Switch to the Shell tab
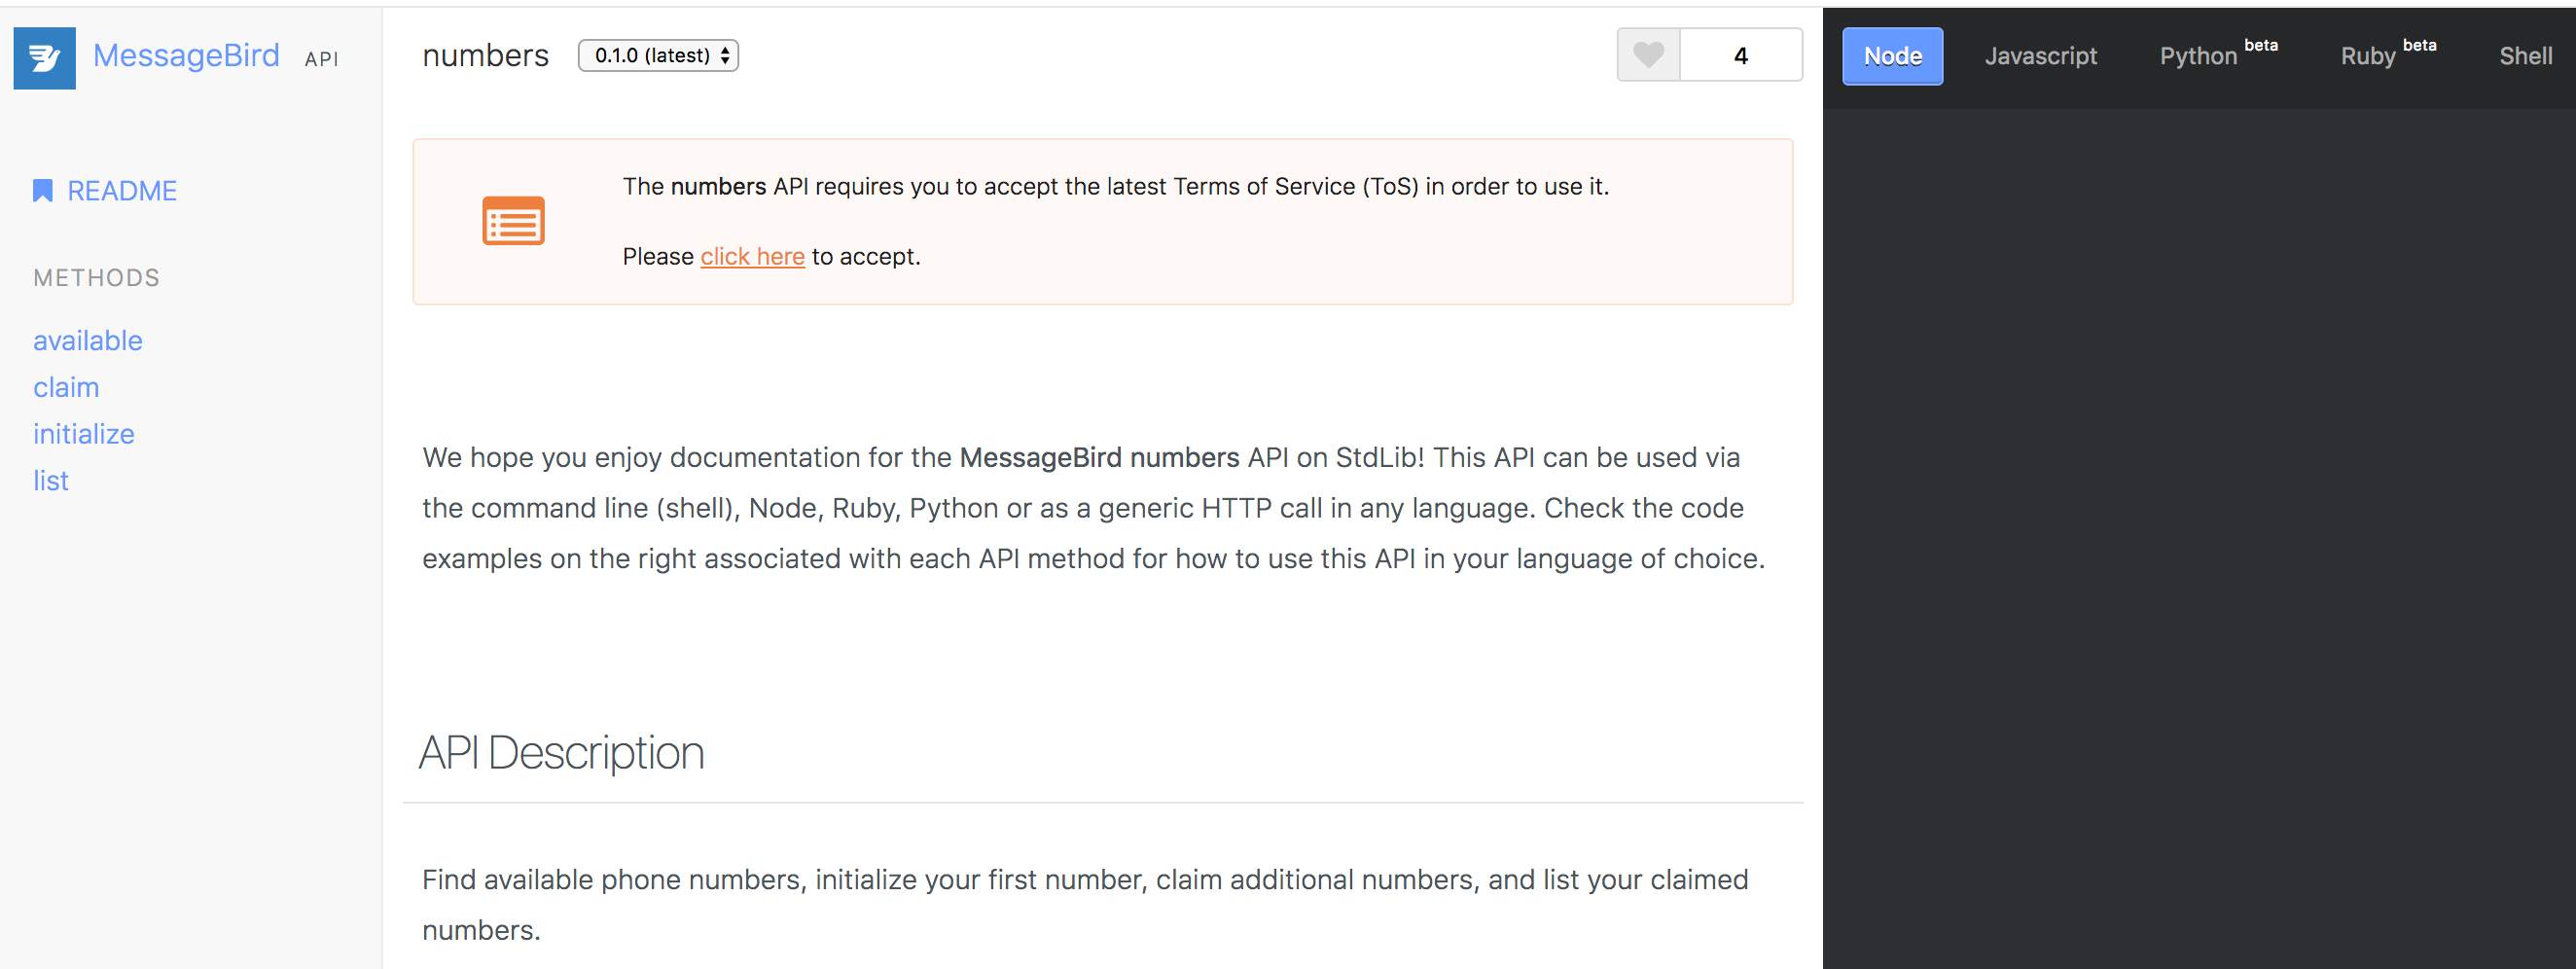The image size is (2576, 969). point(2525,56)
